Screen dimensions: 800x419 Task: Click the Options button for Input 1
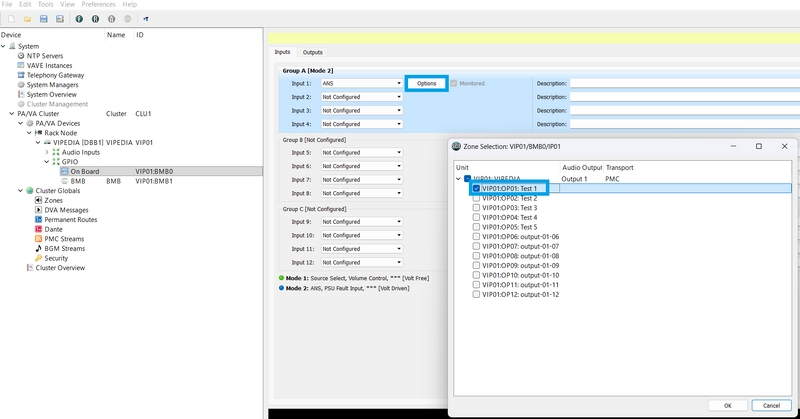coord(427,83)
